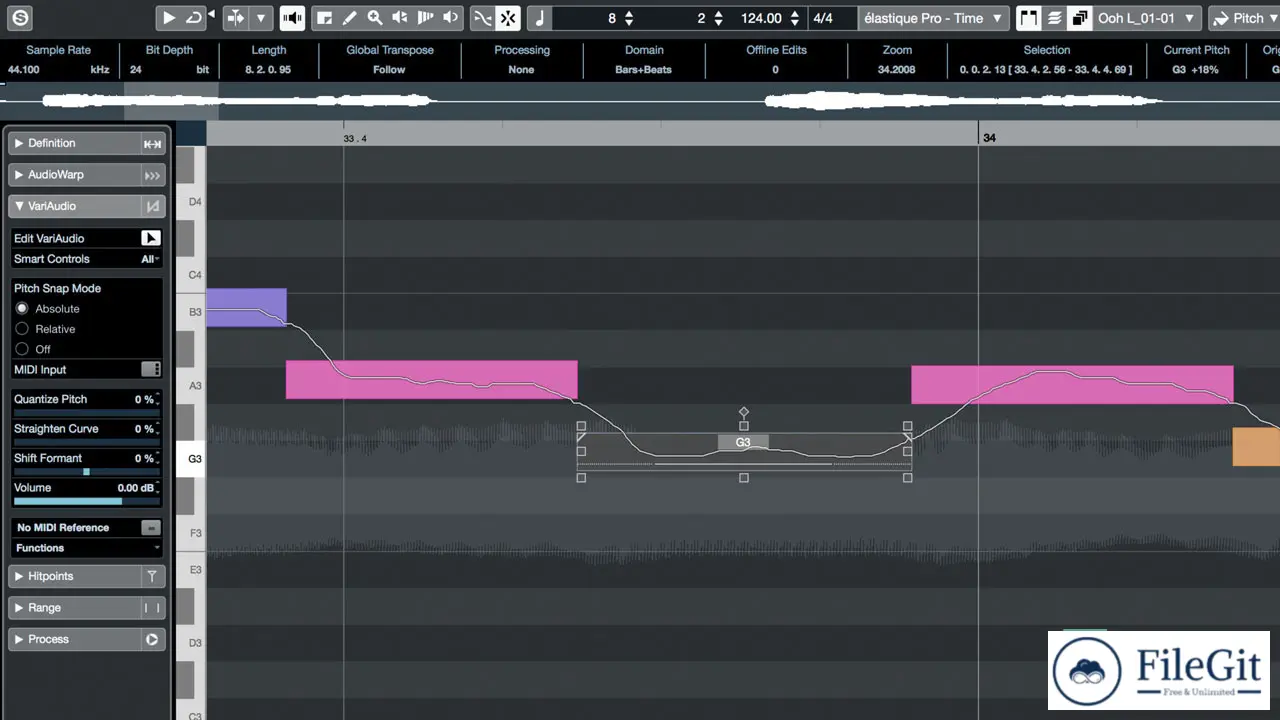Select the Range Selection tool
Viewport: 1280px width, 720px height.
click(324, 17)
